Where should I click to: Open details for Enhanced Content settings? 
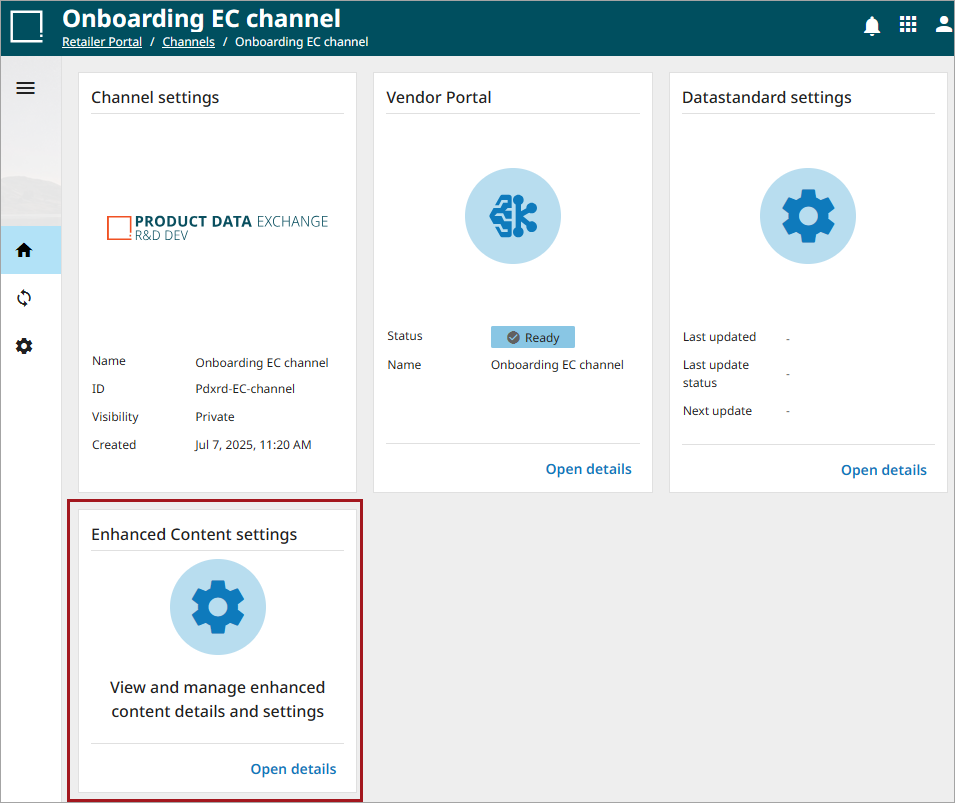pos(293,769)
